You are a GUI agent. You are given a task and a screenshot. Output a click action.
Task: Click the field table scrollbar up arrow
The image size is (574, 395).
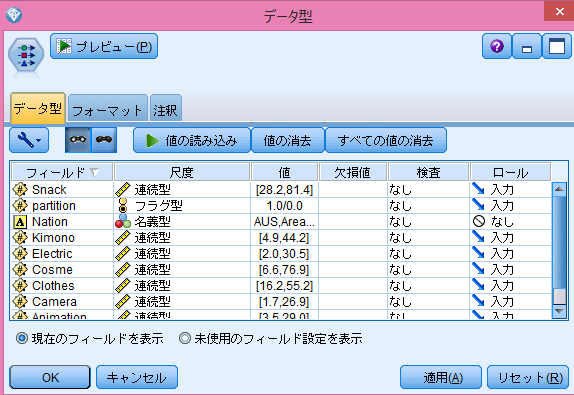point(559,189)
